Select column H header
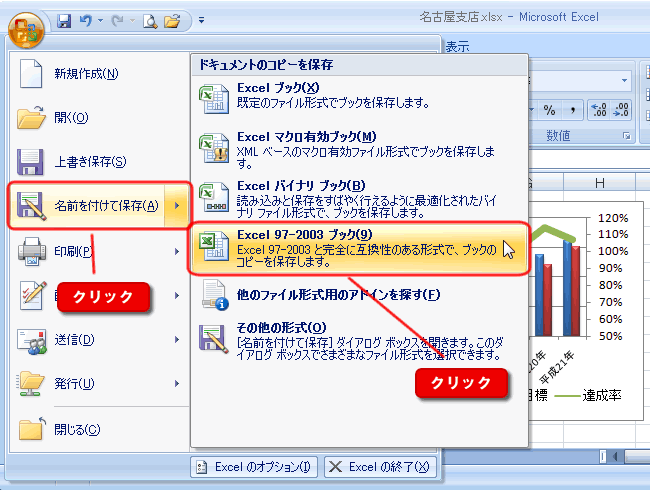This screenshot has width=650, height=490. 599,183
